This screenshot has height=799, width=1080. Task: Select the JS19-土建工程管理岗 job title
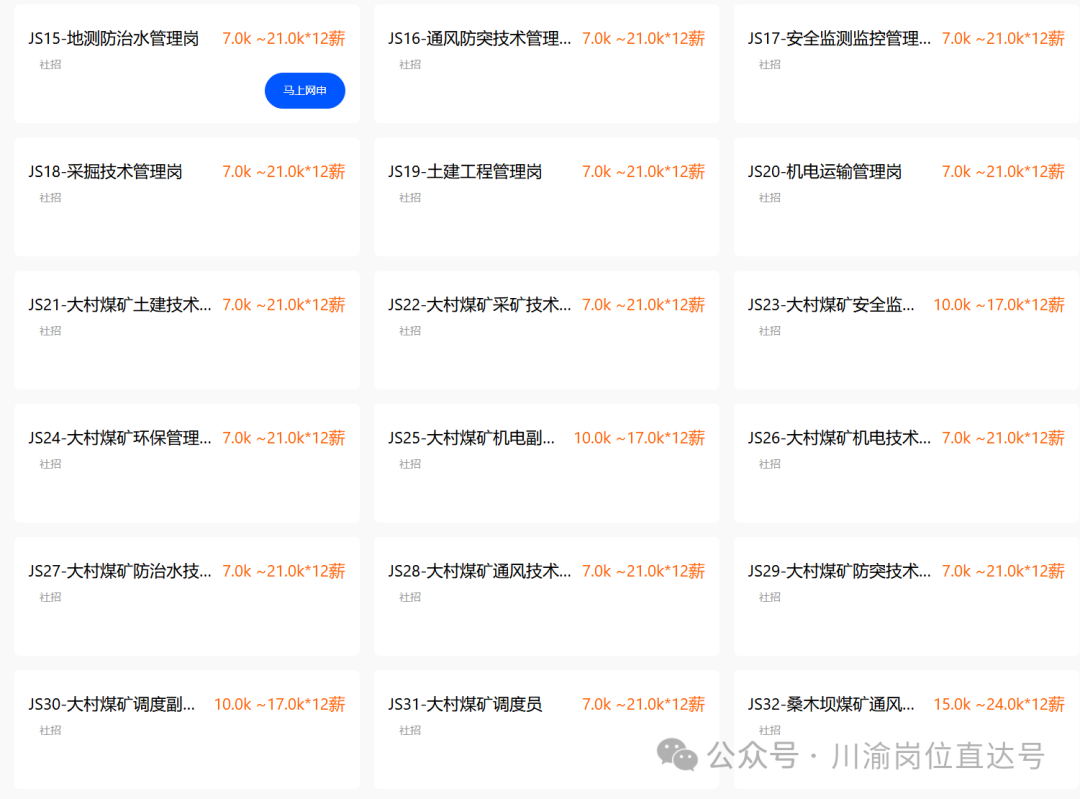tap(465, 172)
